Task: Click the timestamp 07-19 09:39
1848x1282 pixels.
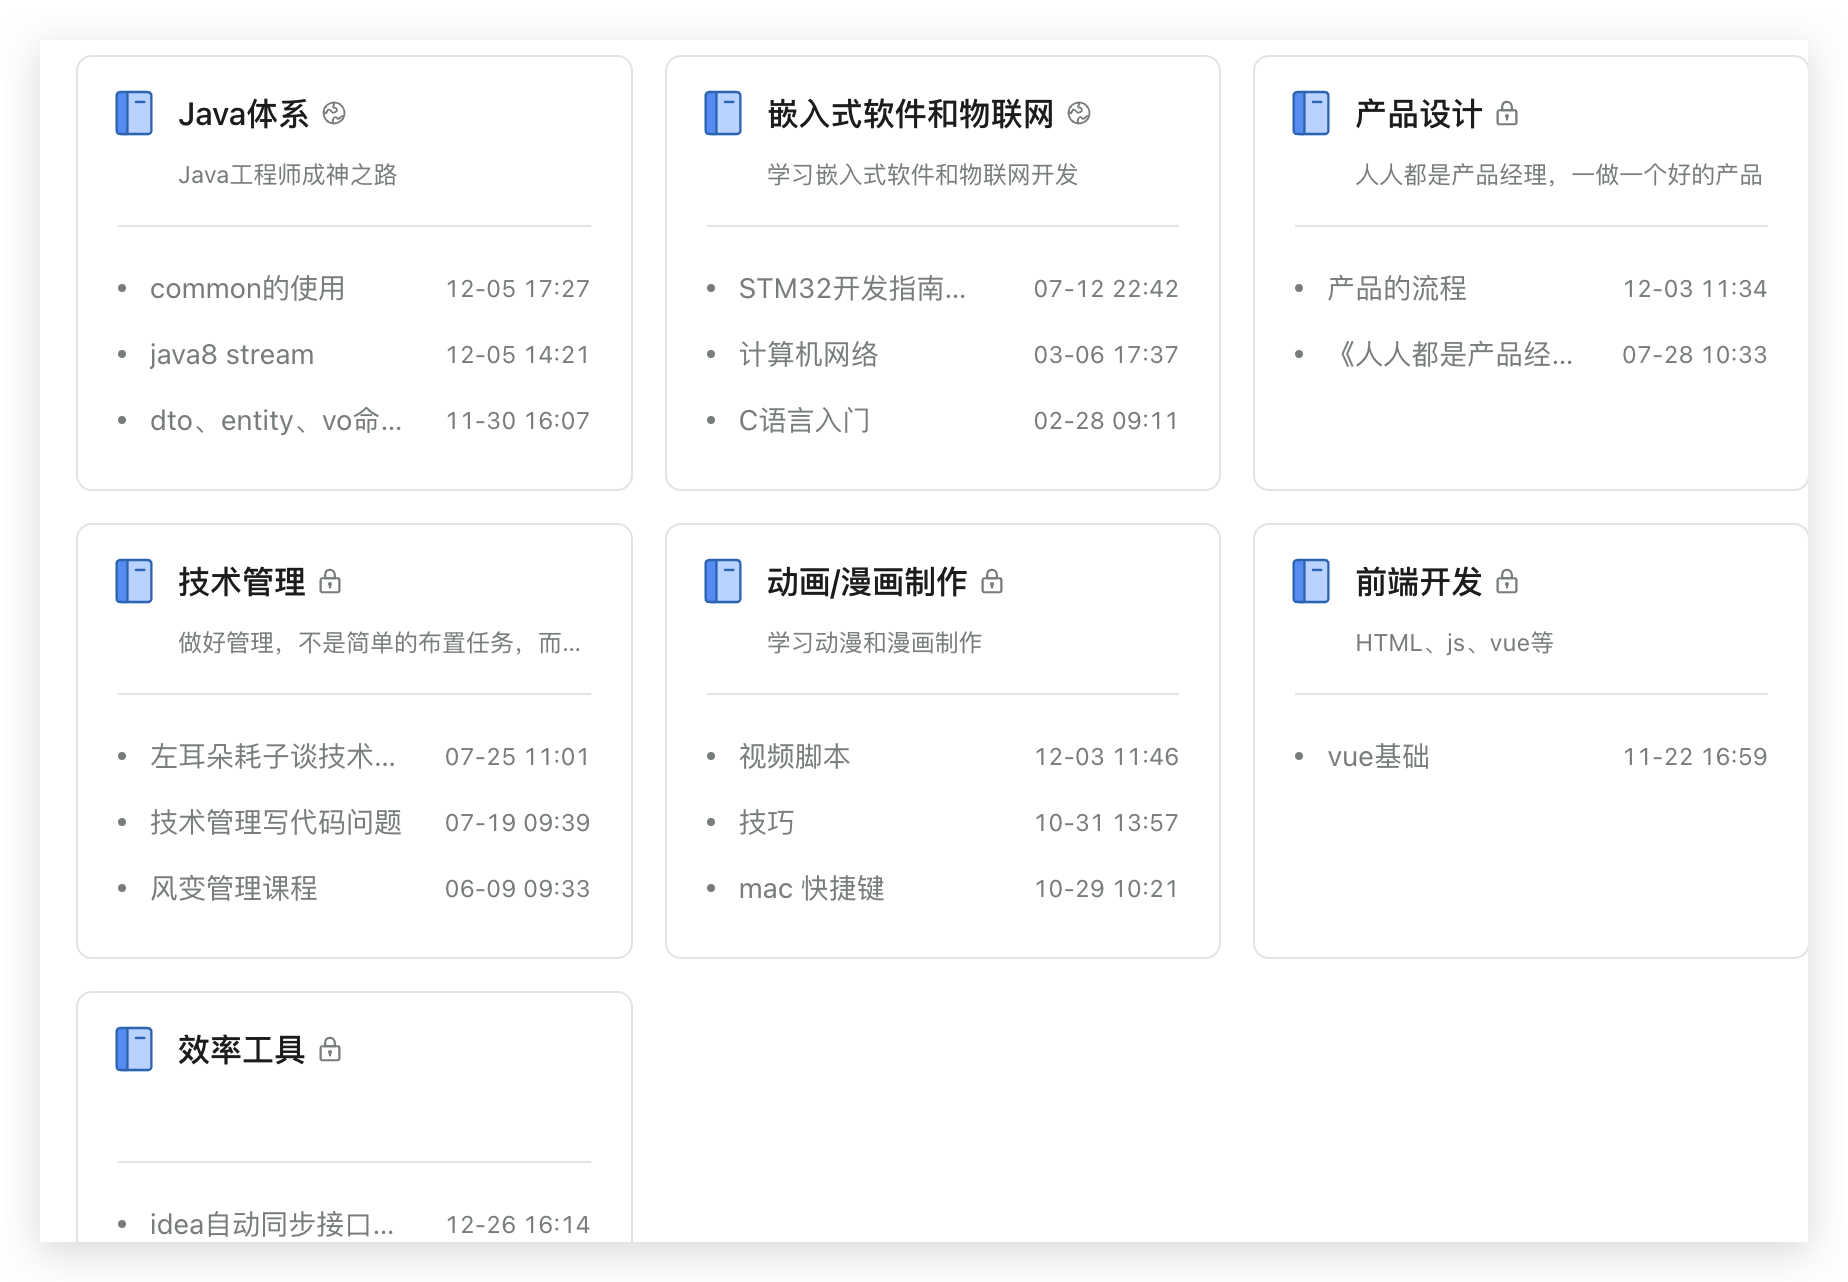Action: 518,823
